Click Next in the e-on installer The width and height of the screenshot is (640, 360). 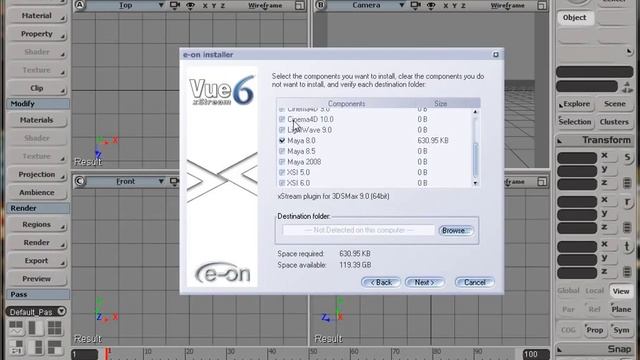(424, 282)
